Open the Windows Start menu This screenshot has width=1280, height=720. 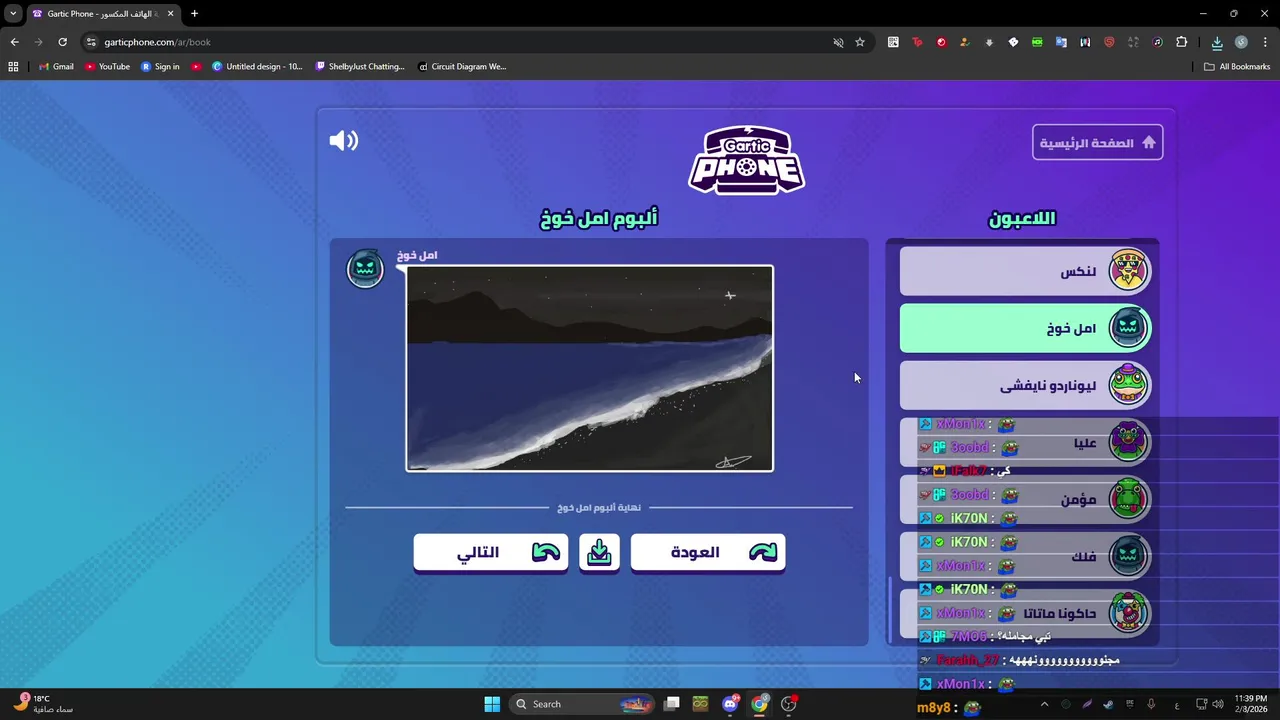coord(492,704)
